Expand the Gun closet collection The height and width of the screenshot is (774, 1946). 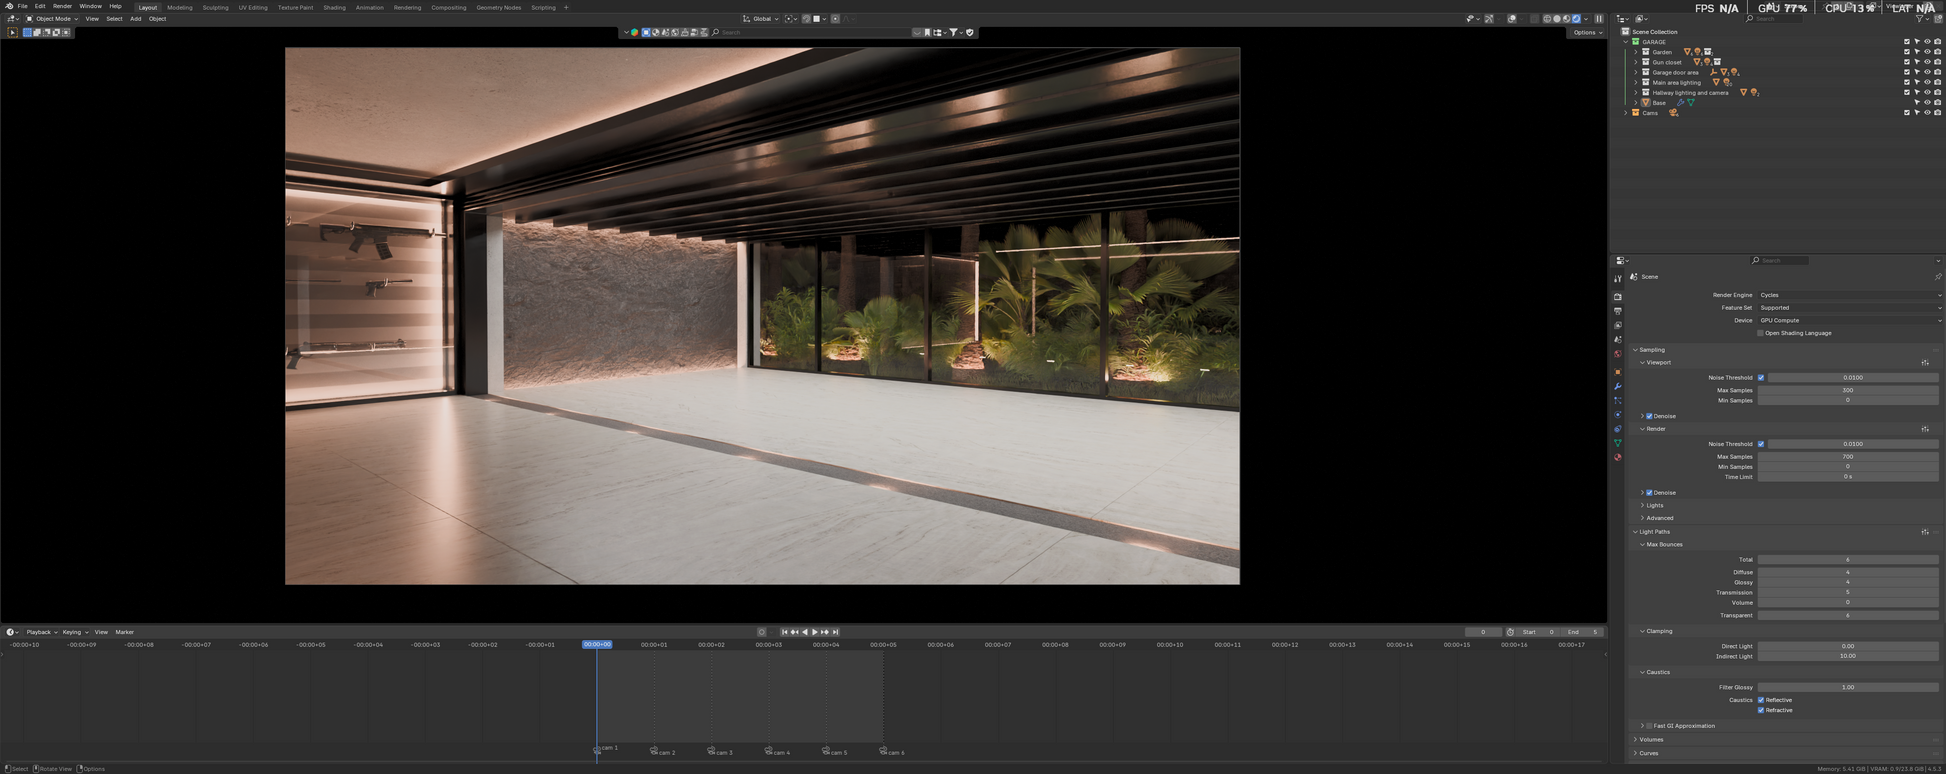[x=1636, y=62]
